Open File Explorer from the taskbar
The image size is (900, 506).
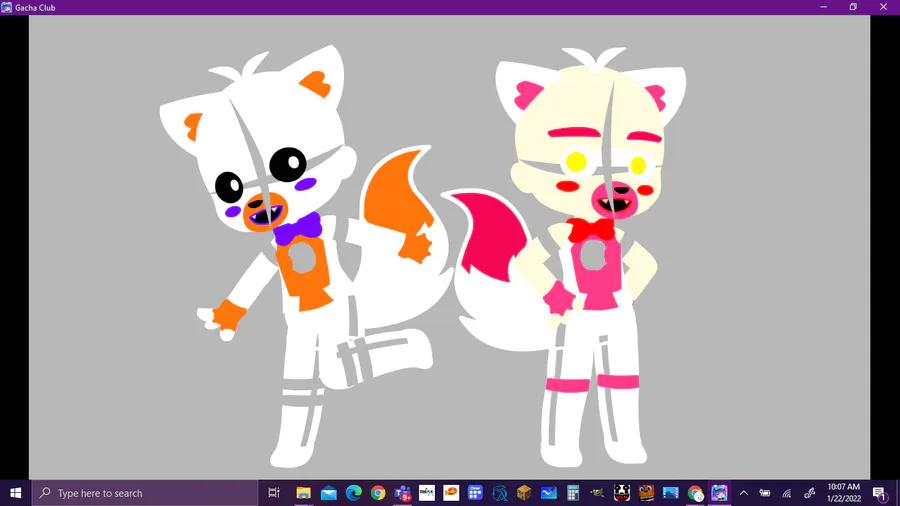pos(304,493)
